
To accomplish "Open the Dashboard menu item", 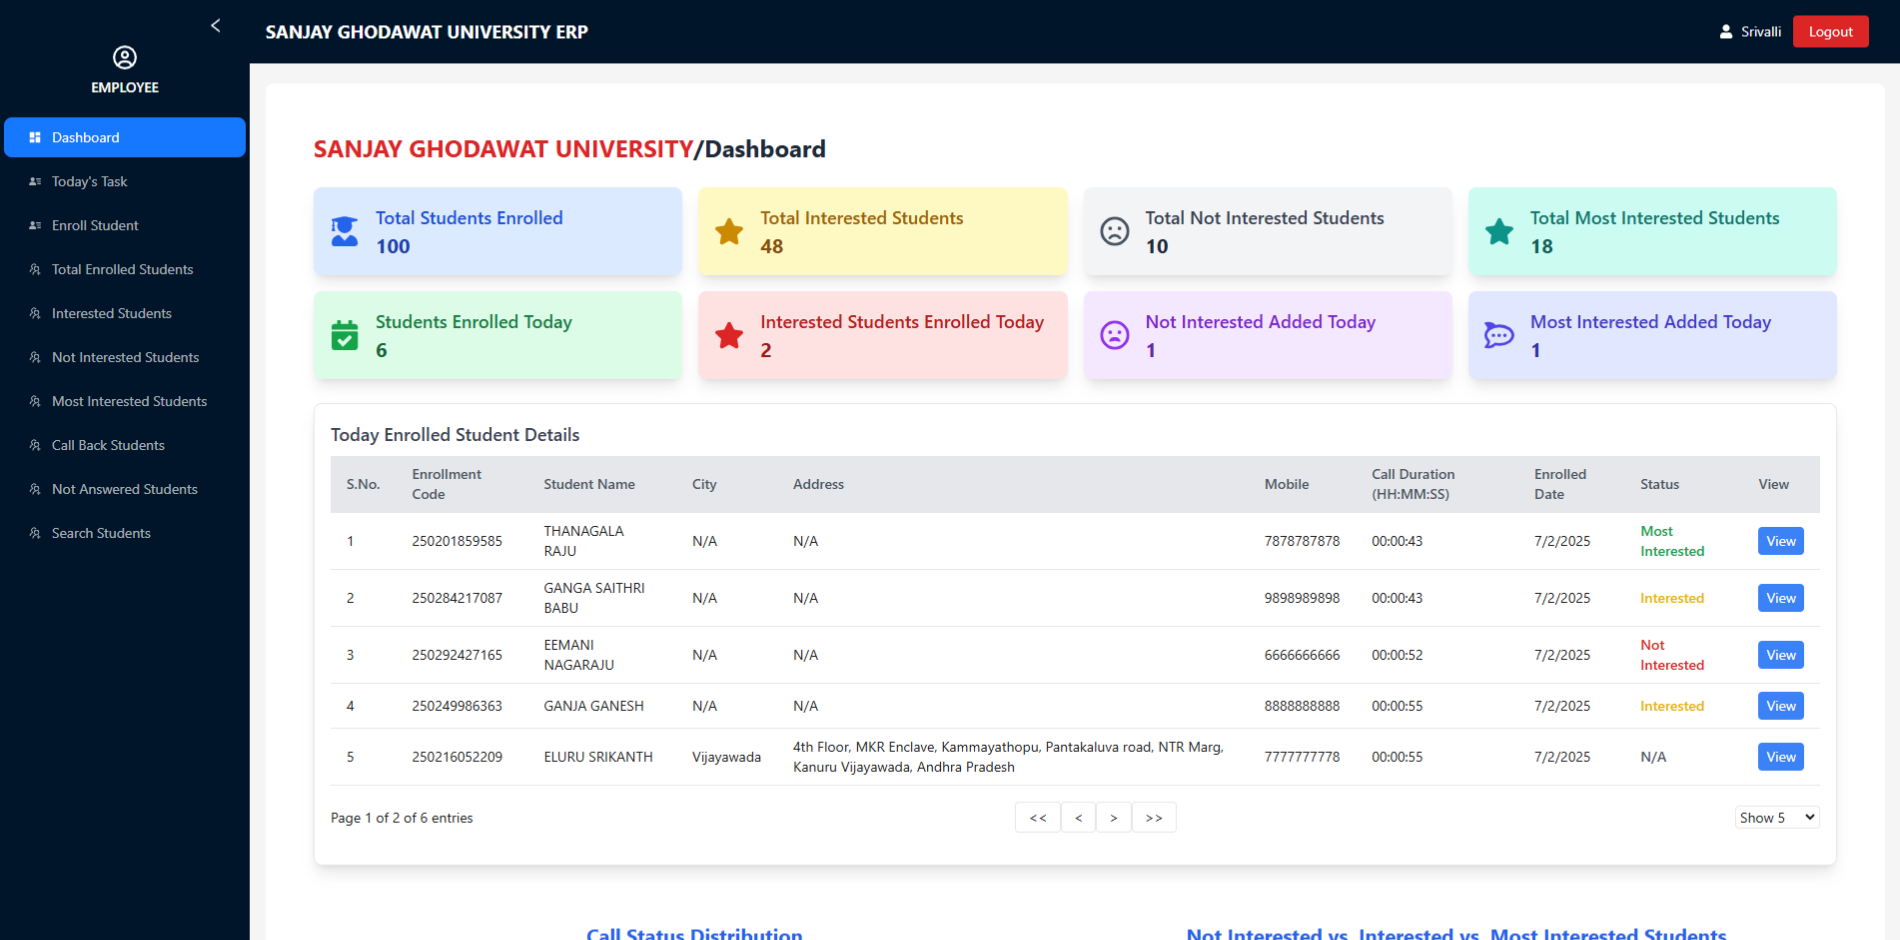I will [125, 137].
